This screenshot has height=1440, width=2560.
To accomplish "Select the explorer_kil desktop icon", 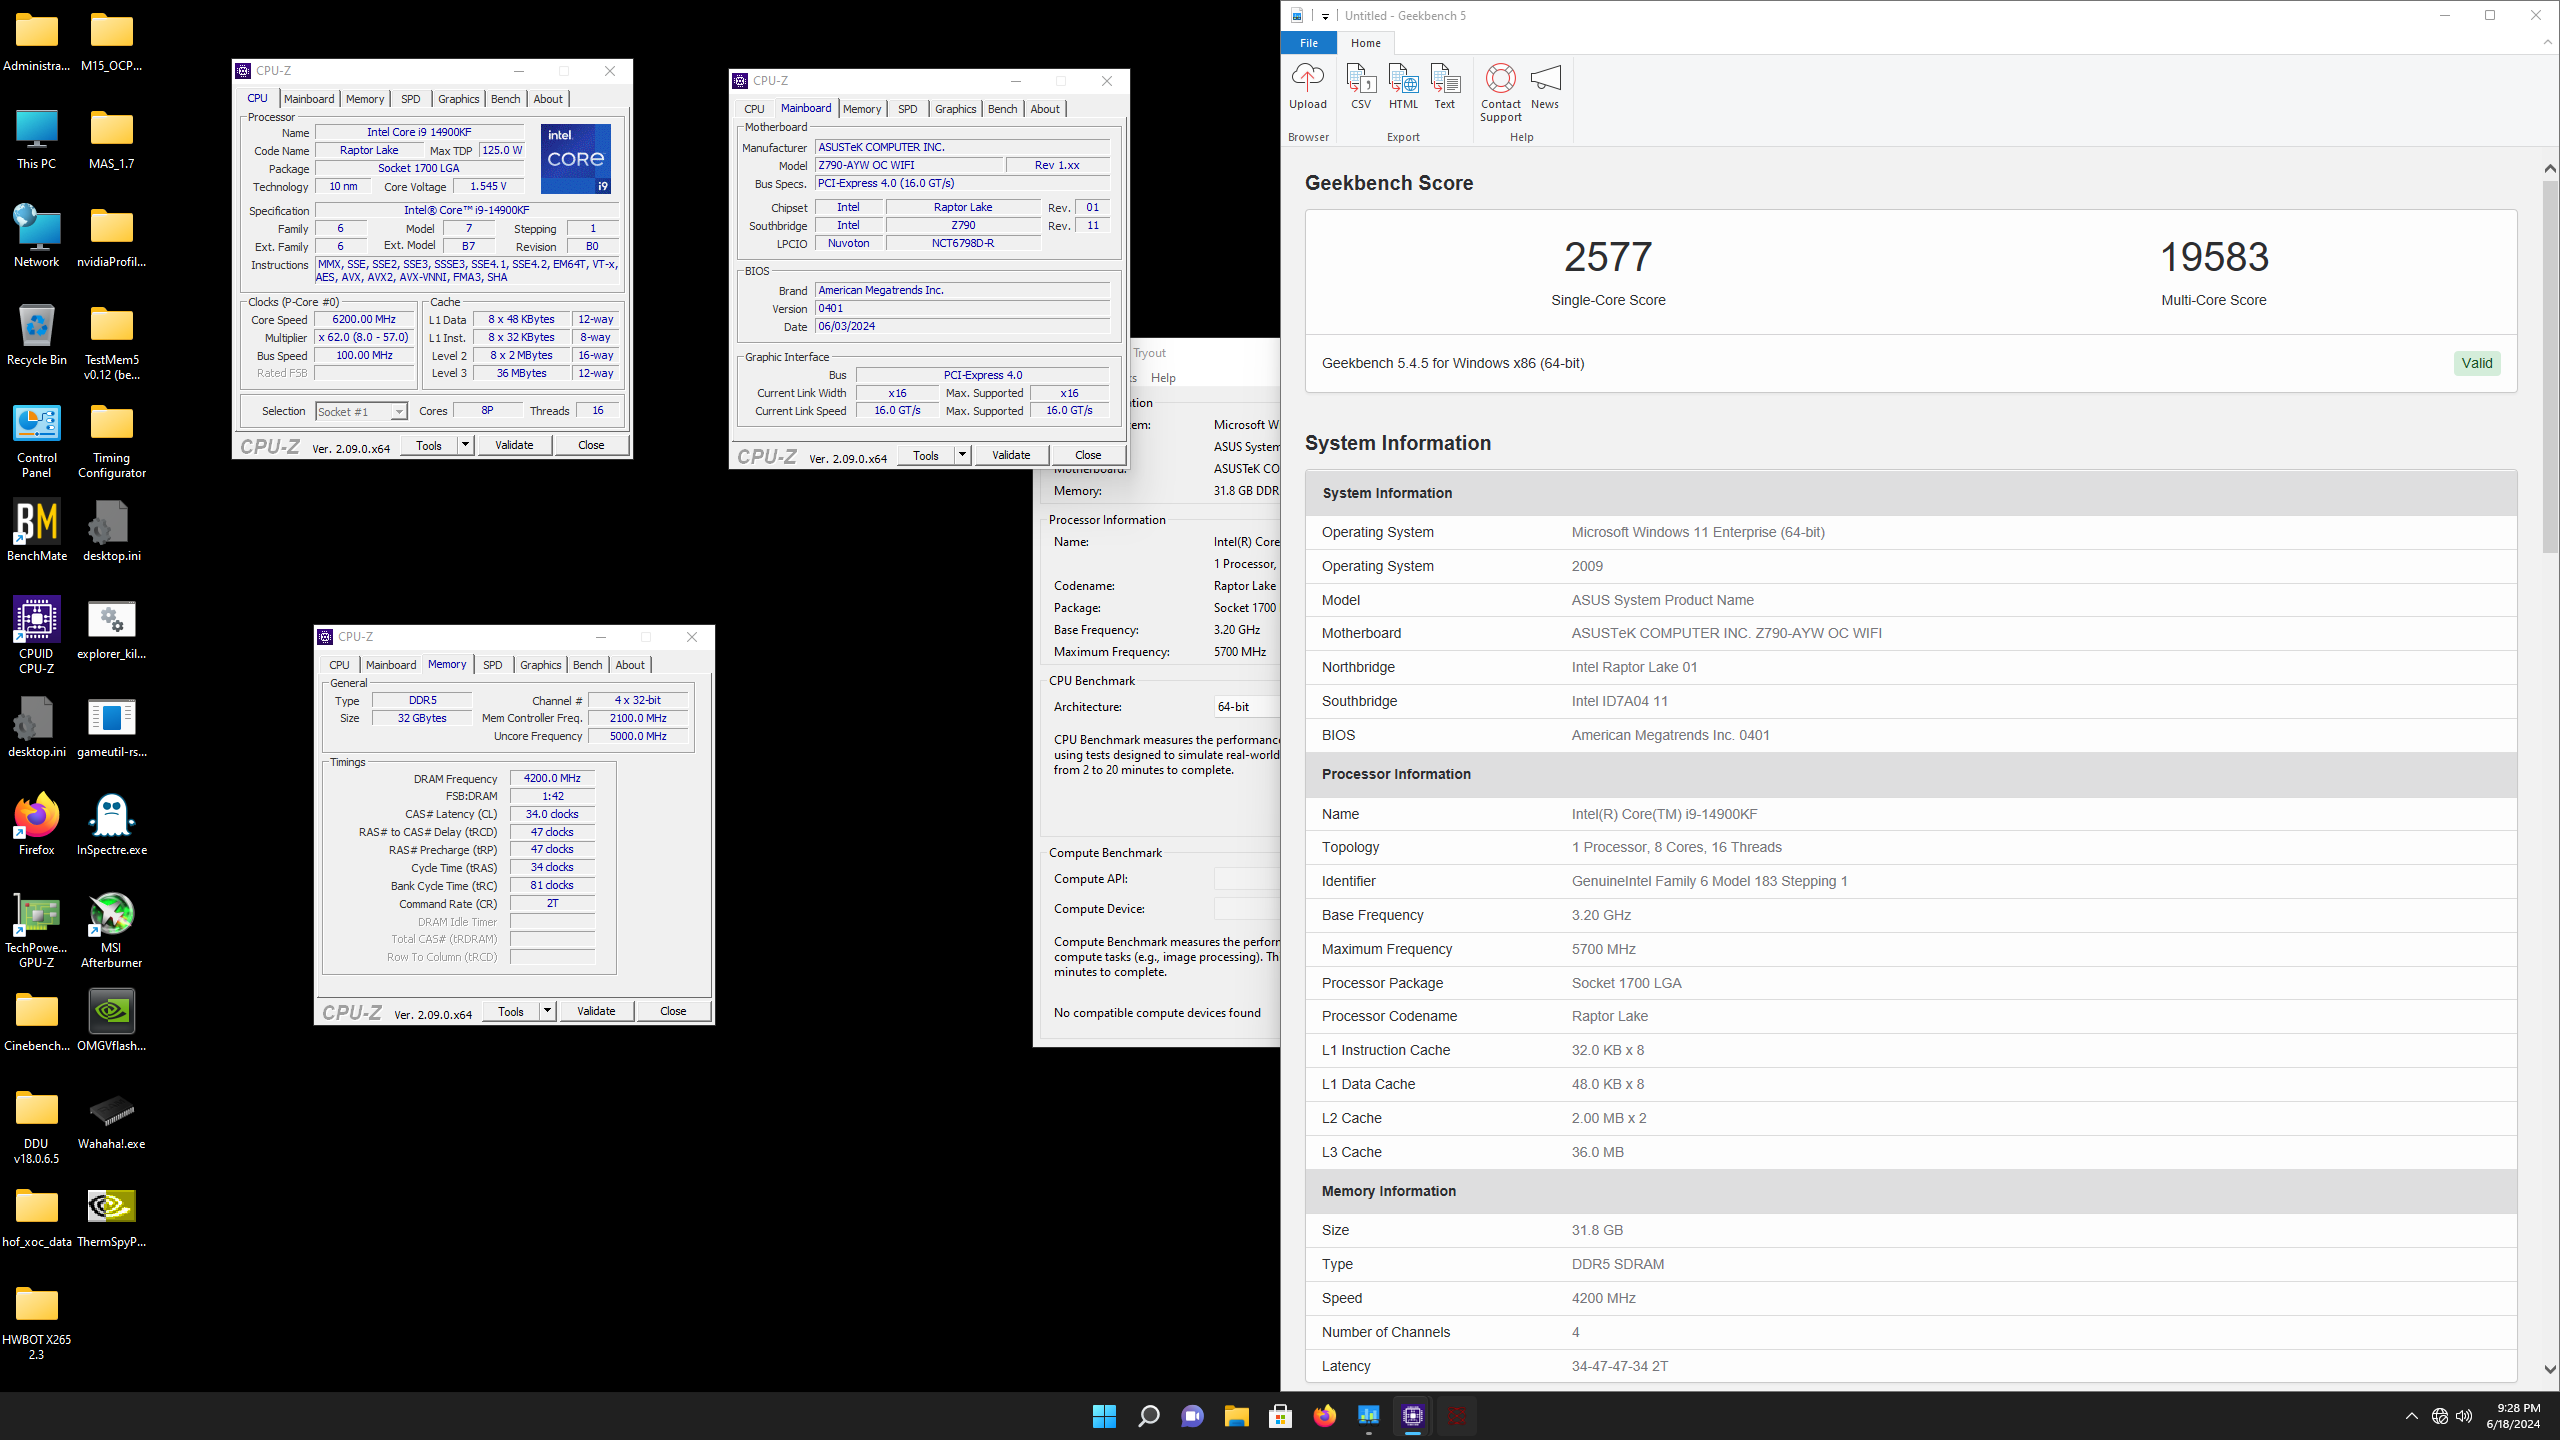I will 112,629.
